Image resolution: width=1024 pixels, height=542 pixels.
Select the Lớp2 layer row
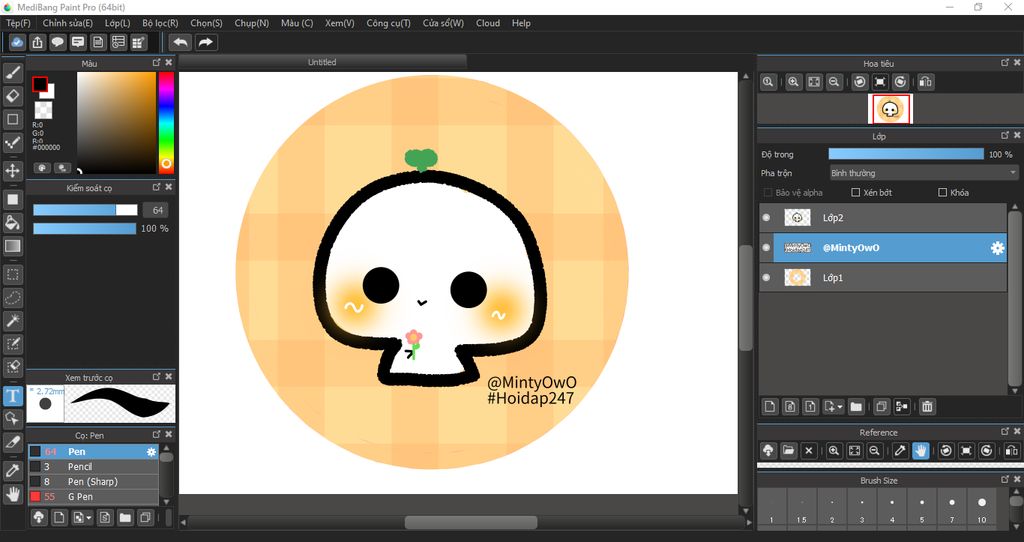coord(884,217)
